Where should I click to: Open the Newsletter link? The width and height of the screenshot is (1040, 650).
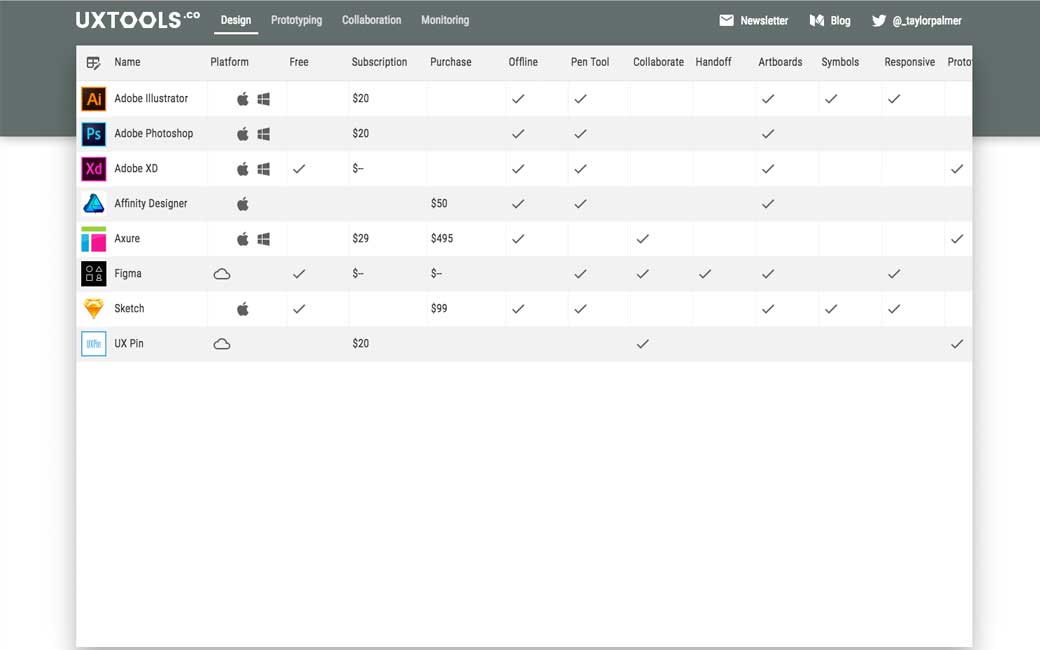coord(754,21)
